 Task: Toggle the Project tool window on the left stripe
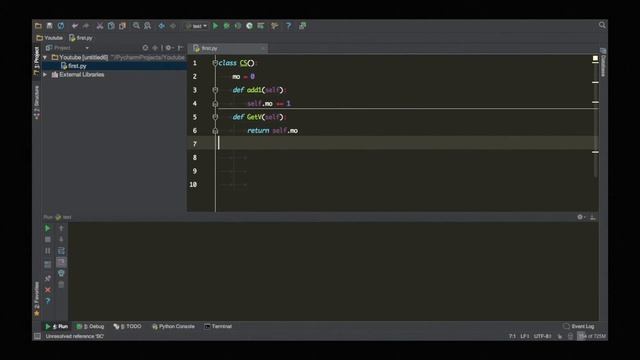(x=37, y=60)
